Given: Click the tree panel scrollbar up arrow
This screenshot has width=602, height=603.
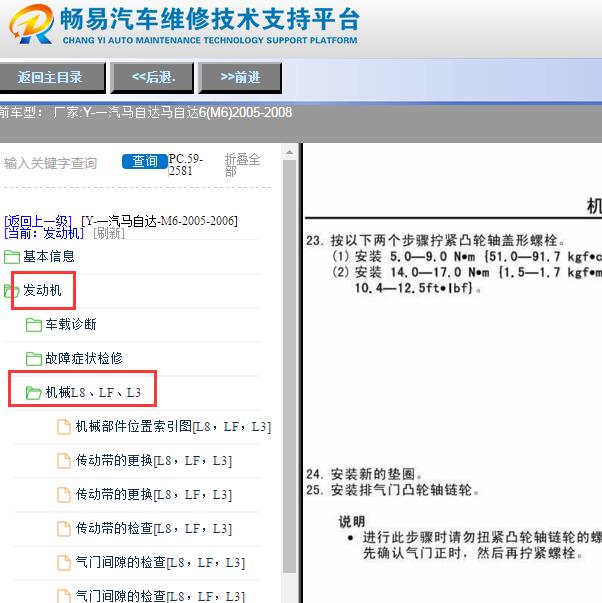Looking at the screenshot, I should coord(289,153).
